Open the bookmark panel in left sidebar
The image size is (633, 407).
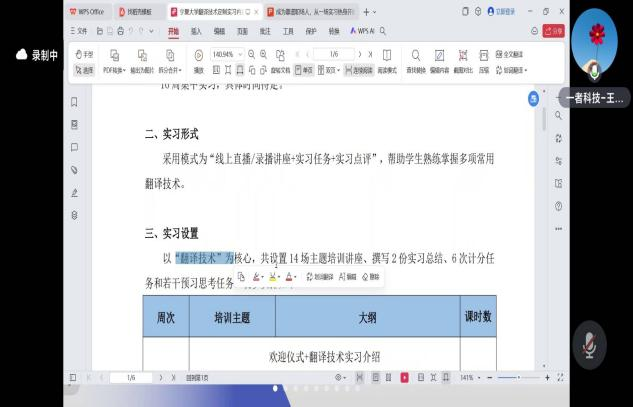click(x=74, y=102)
